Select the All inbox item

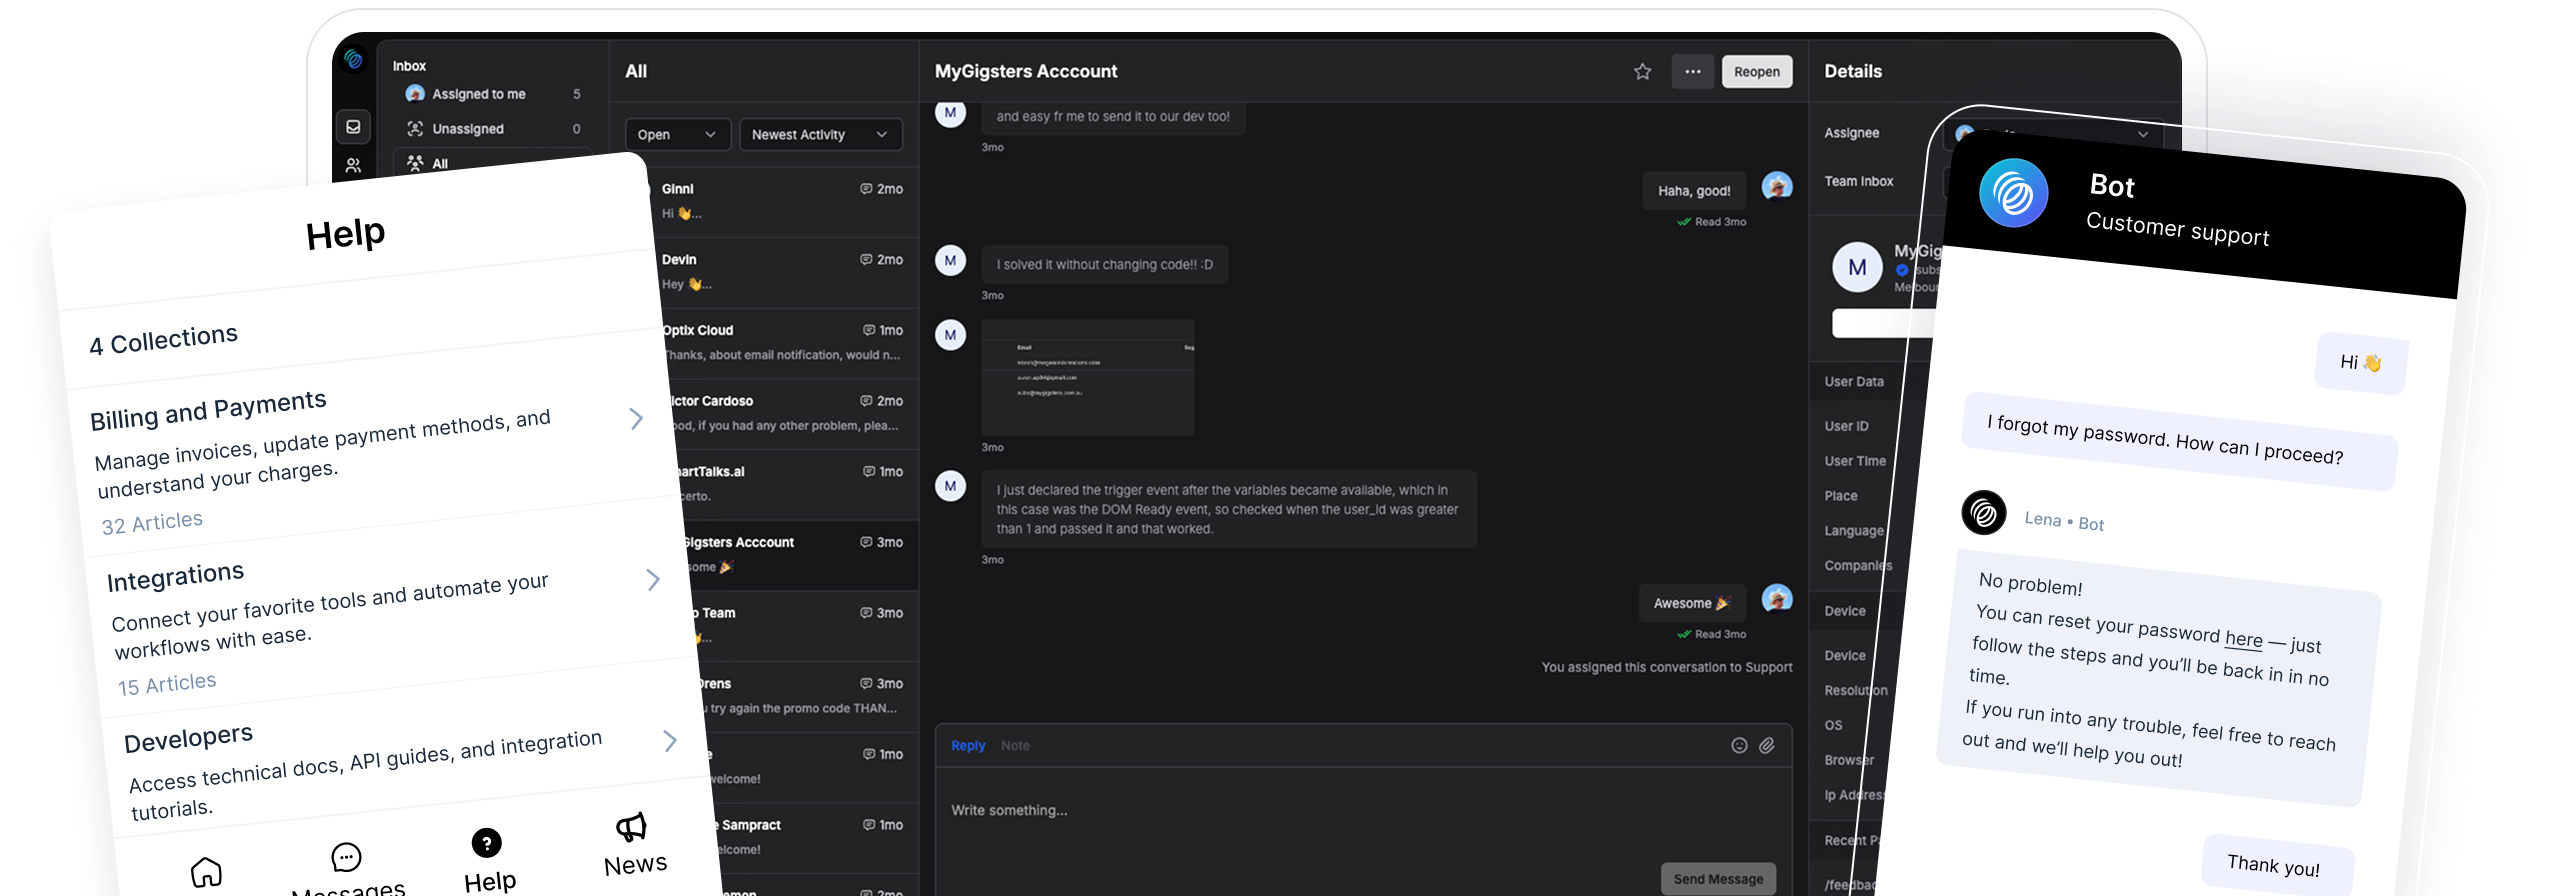point(492,163)
